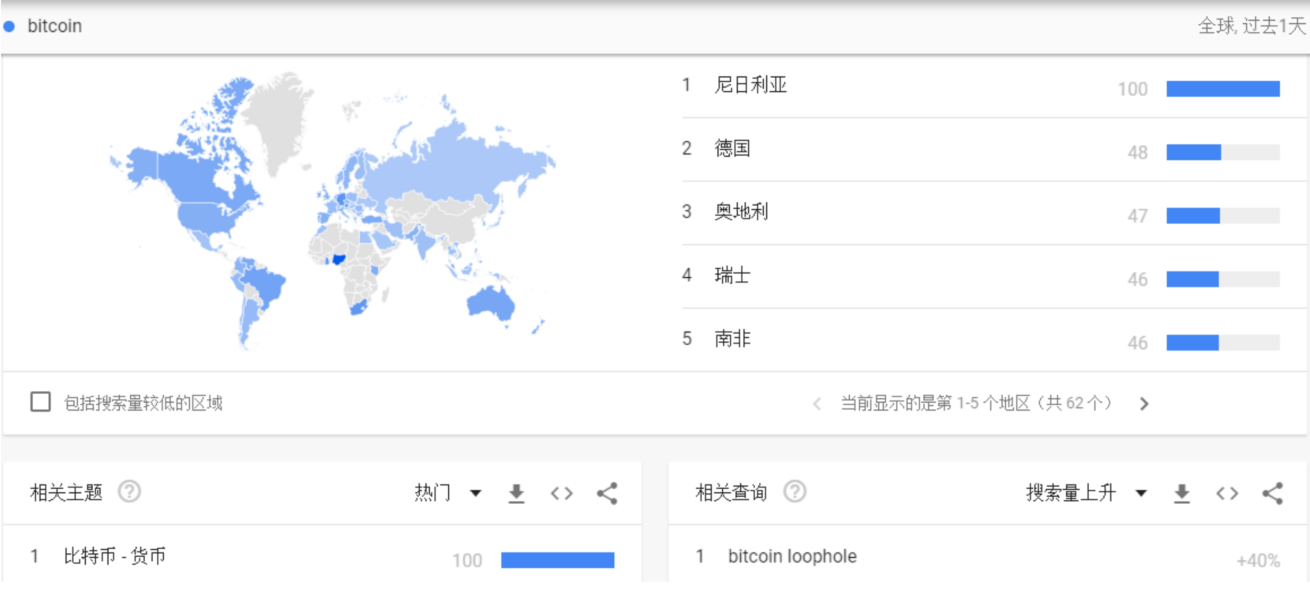Click the bitcoin search term label
The height and width of the screenshot is (589, 1310).
54,26
